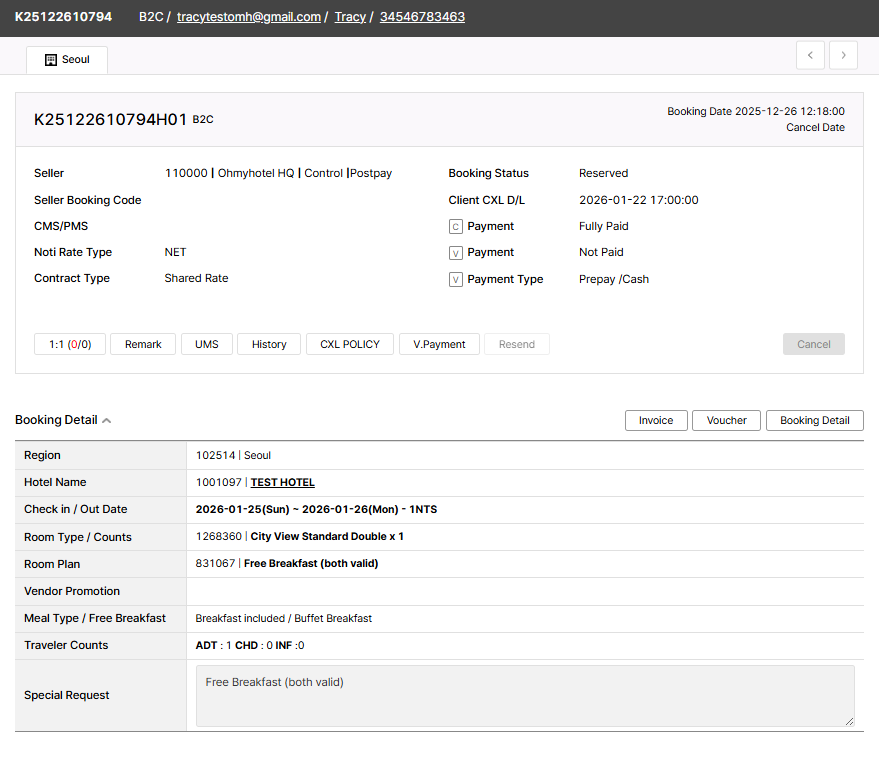
Task: Click the V.Payment button
Action: coord(439,344)
